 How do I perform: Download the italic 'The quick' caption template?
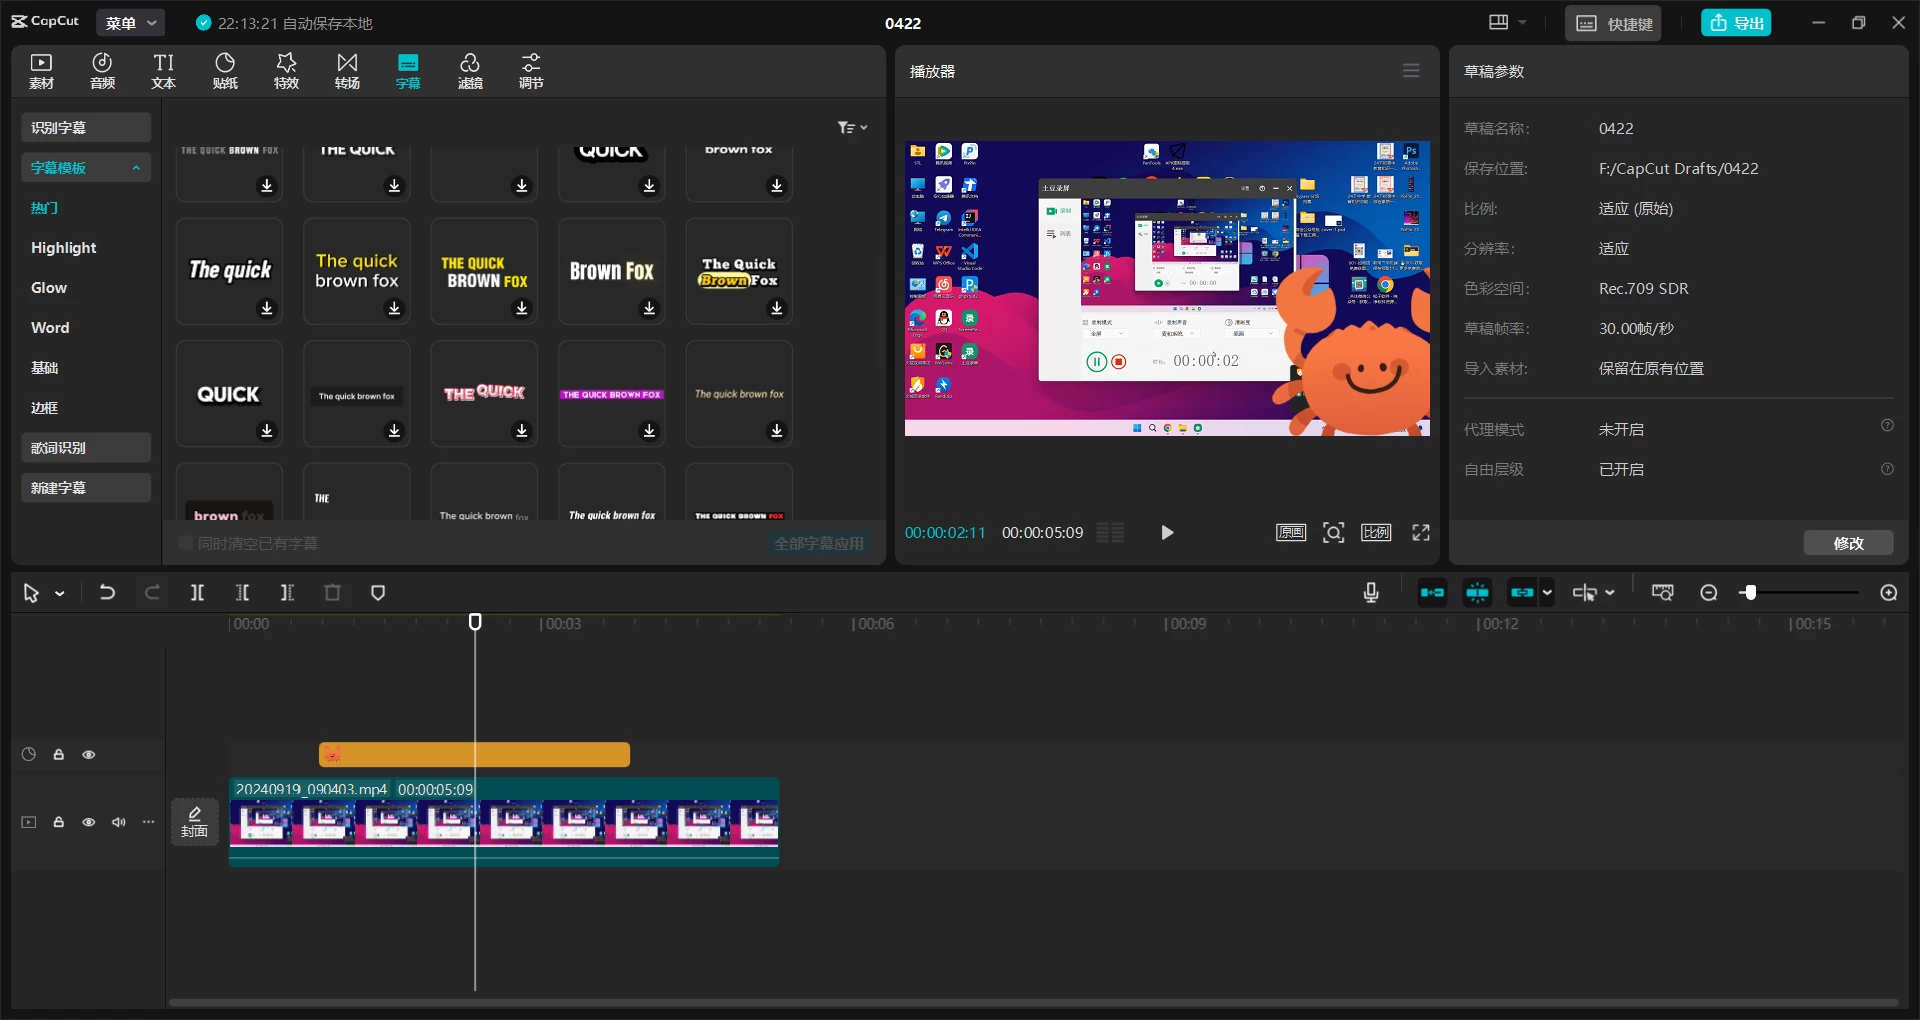tap(267, 309)
